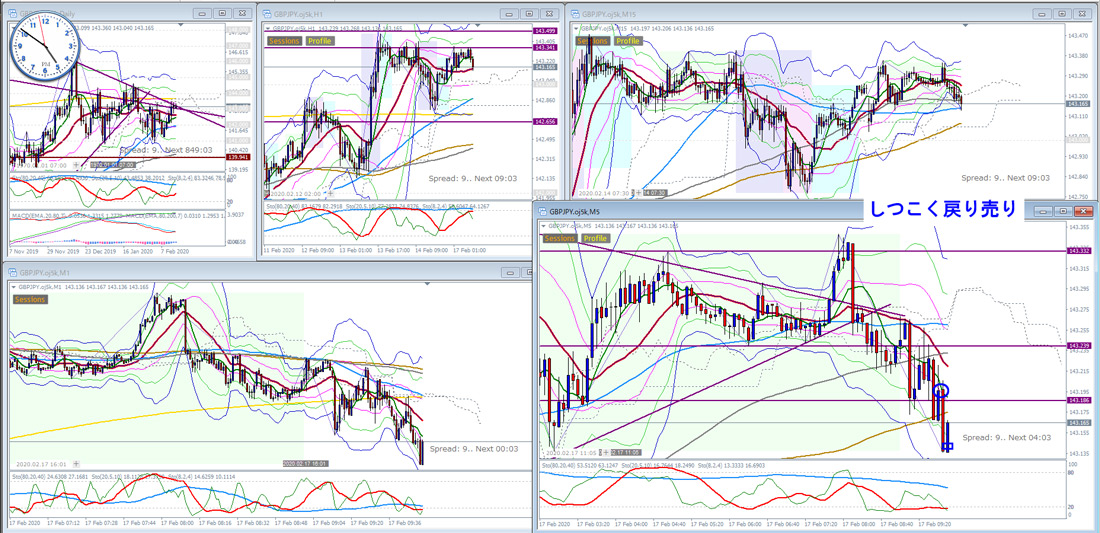1100x533 pixels.
Task: Toggle the Sessions button in the M1 chart
Action: (30, 299)
